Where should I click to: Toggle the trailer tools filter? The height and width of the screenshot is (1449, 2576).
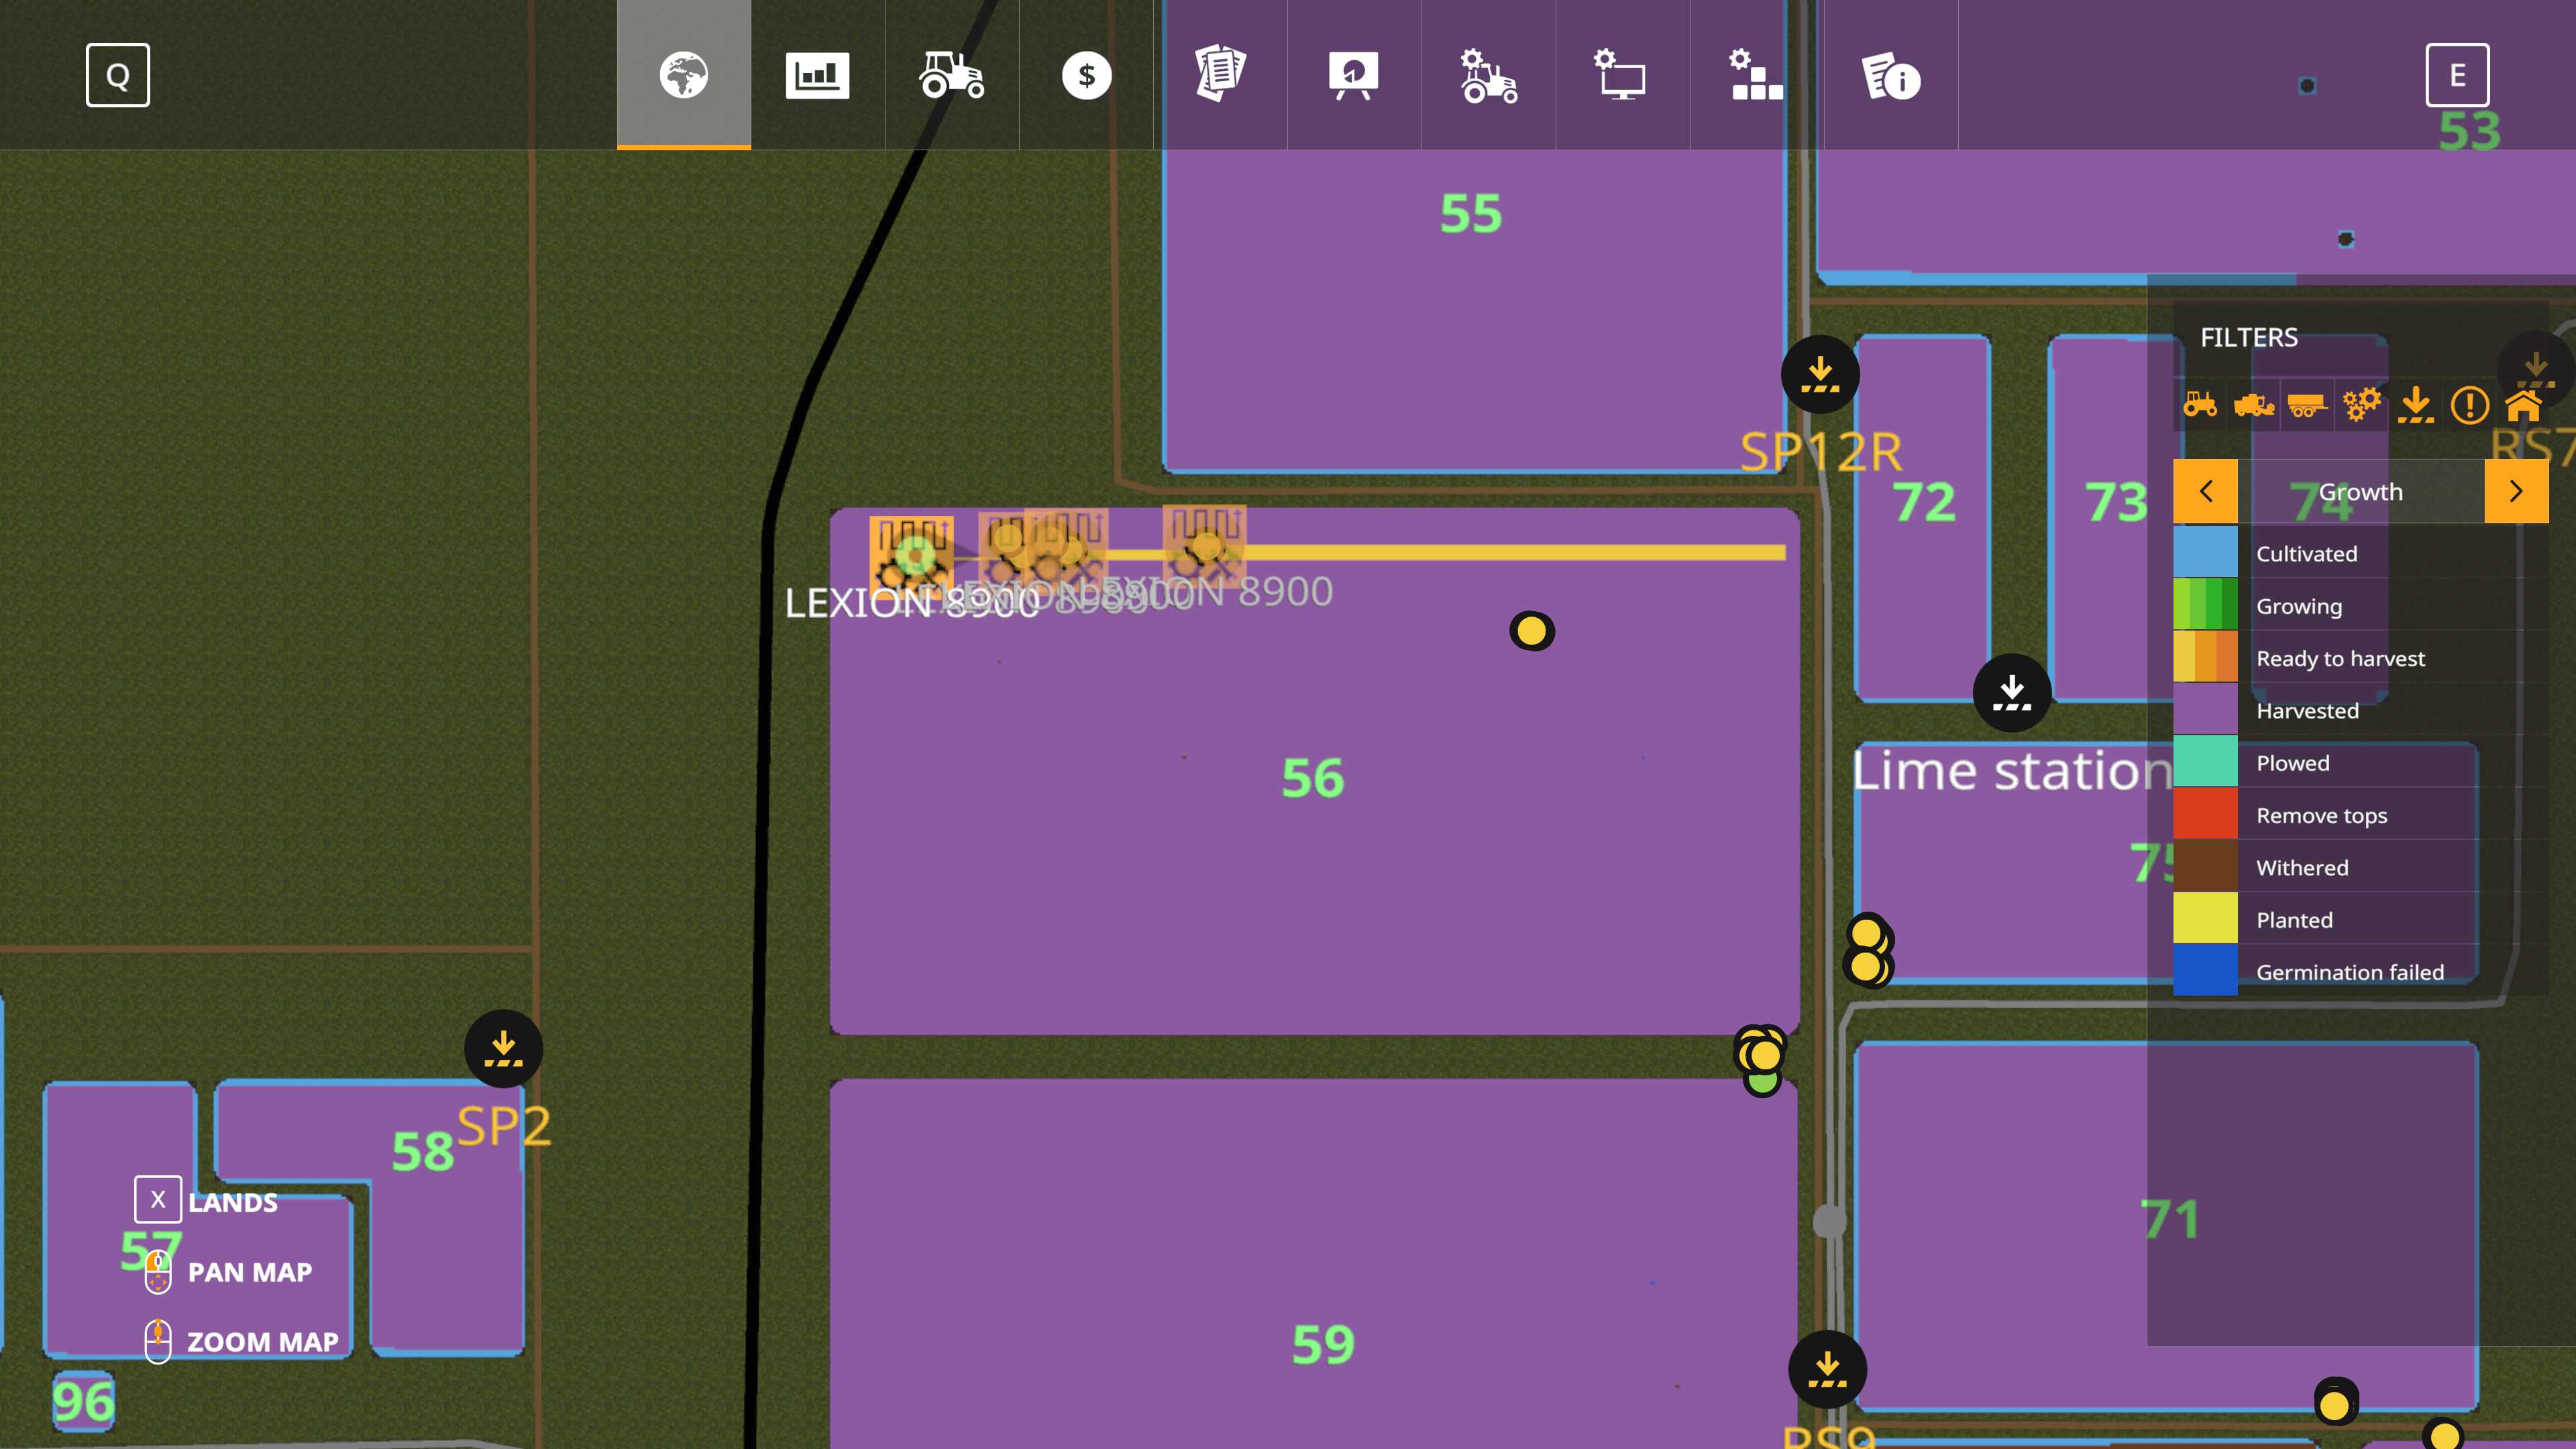2307,405
